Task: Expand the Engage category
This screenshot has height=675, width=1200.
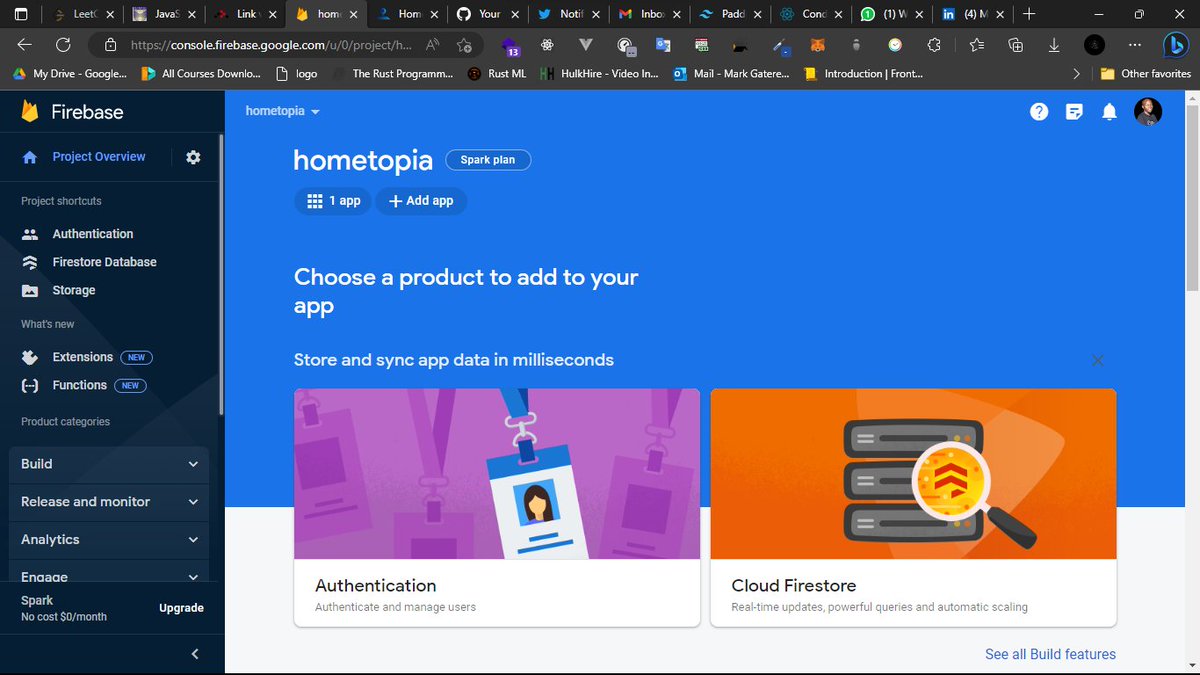Action: 110,575
